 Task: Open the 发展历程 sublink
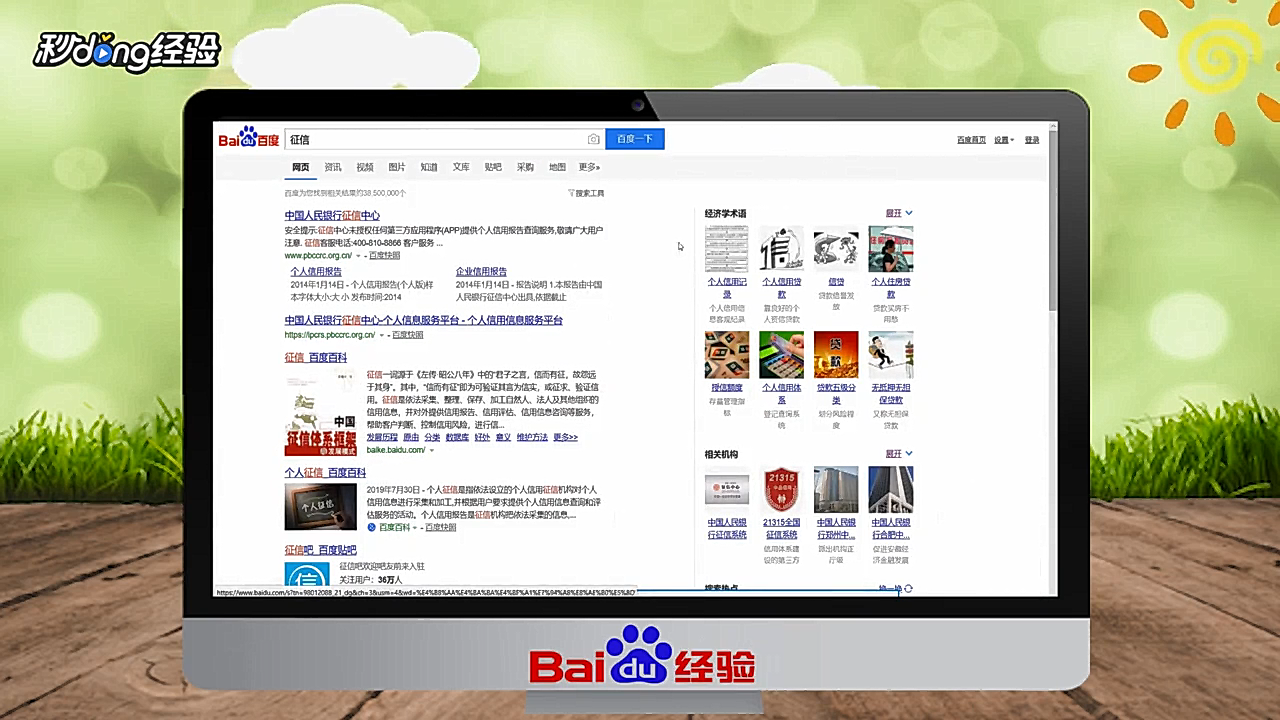[x=382, y=438]
